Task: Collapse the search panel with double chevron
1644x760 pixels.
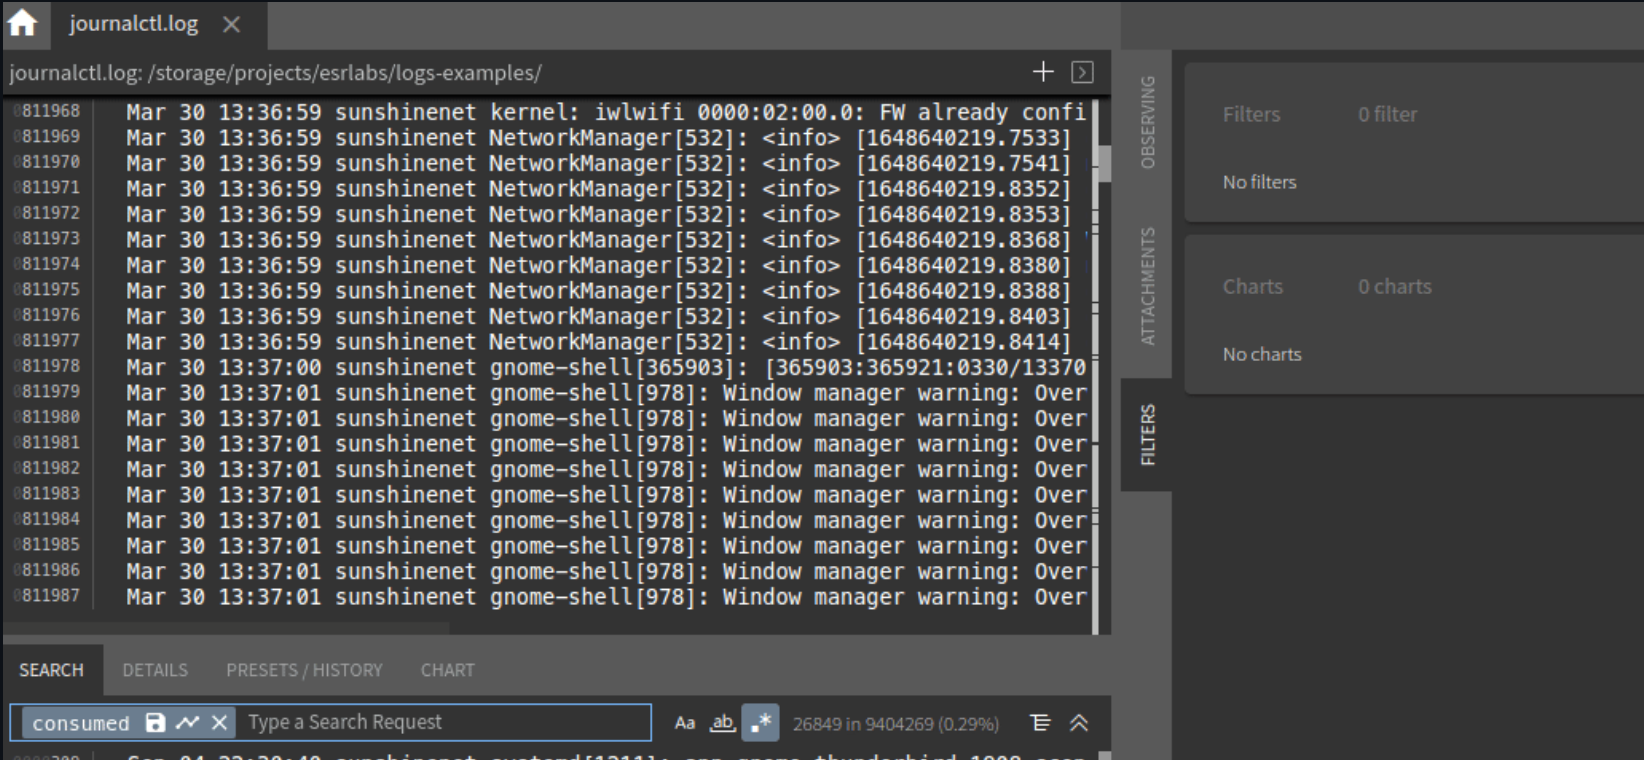Action: click(x=1079, y=722)
